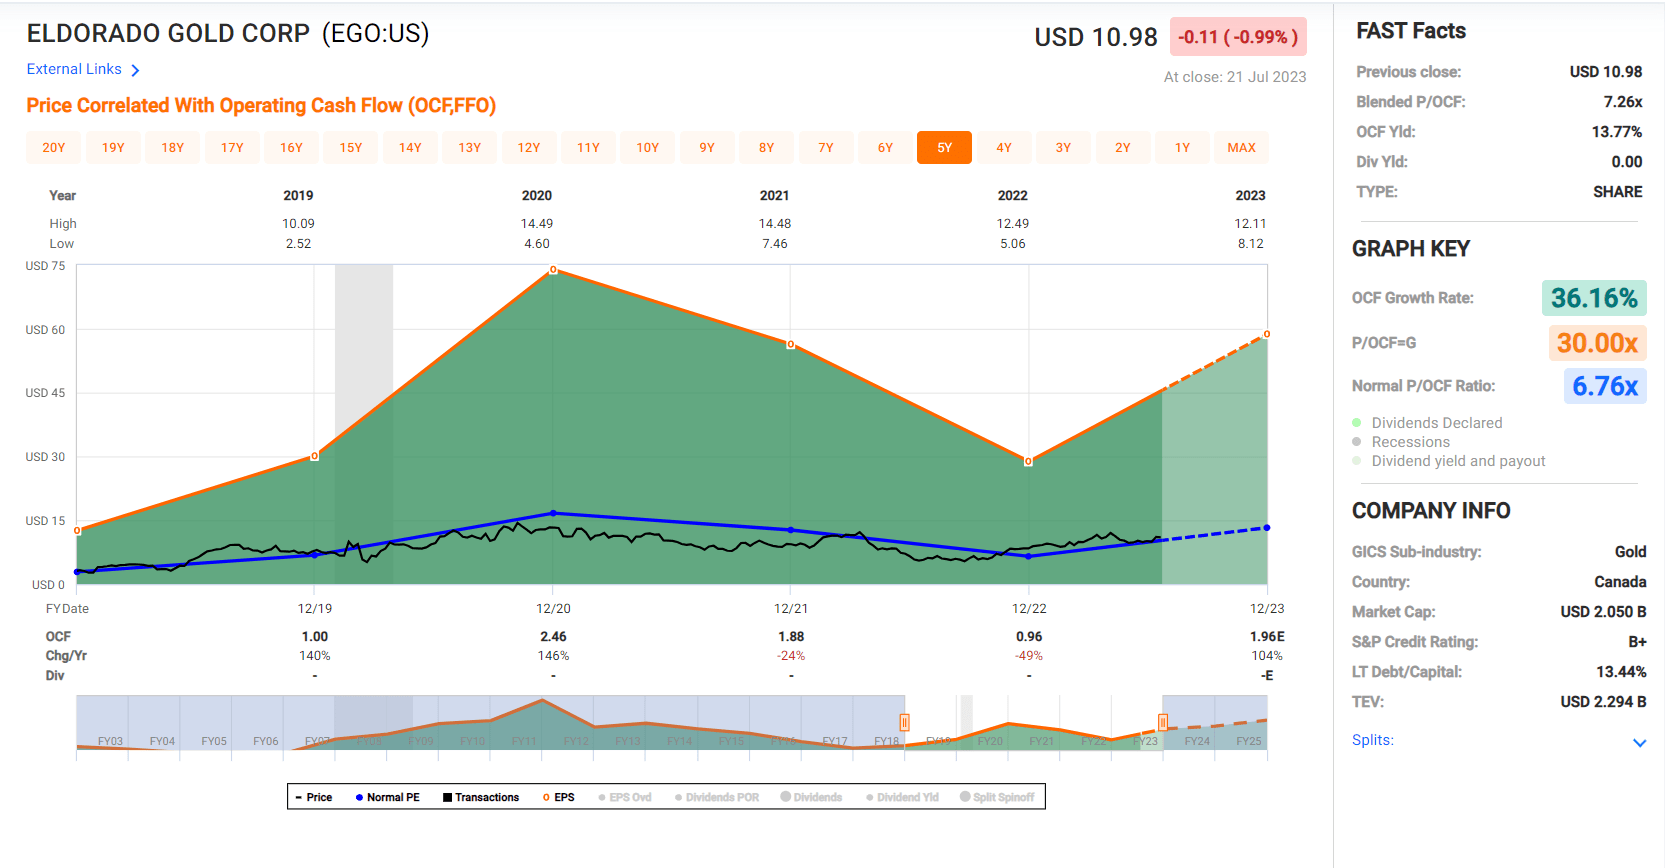
Task: Select the 1Y time range tab
Action: pyautogui.click(x=1182, y=147)
